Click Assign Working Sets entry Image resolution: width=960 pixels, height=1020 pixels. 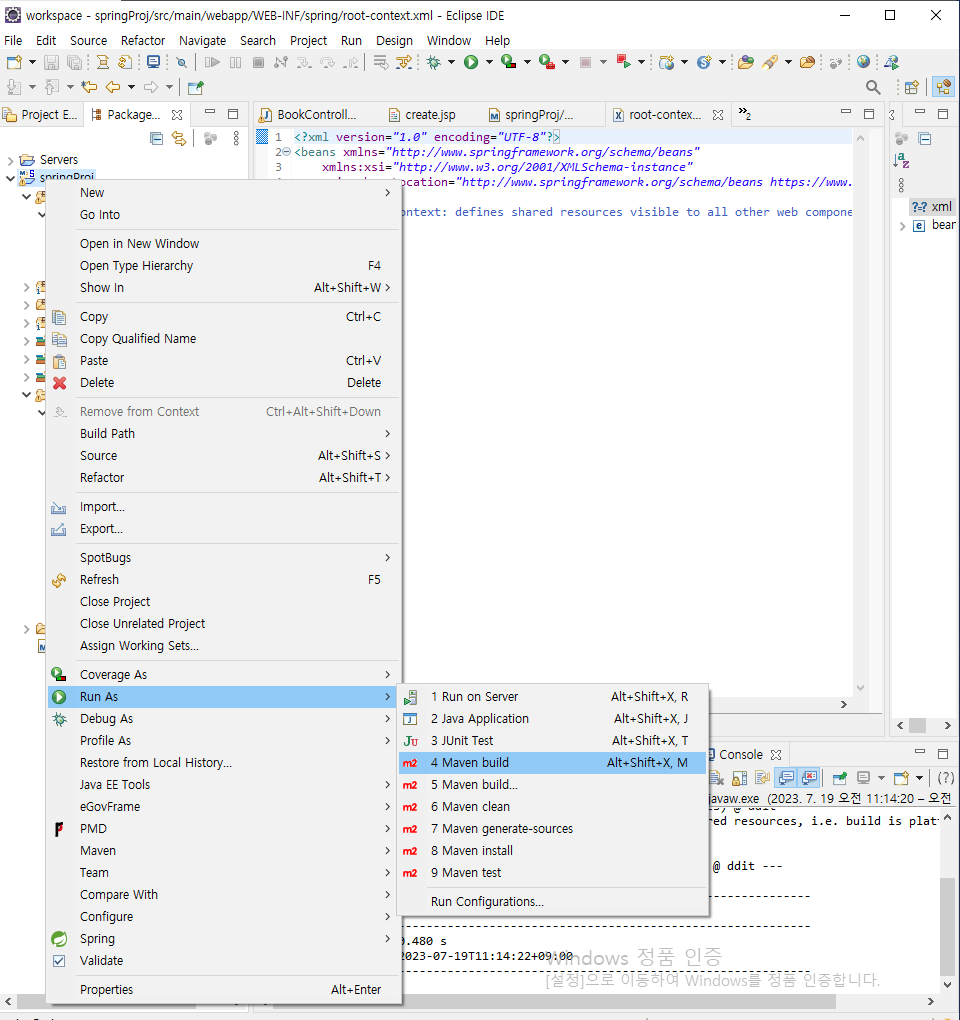(224, 646)
